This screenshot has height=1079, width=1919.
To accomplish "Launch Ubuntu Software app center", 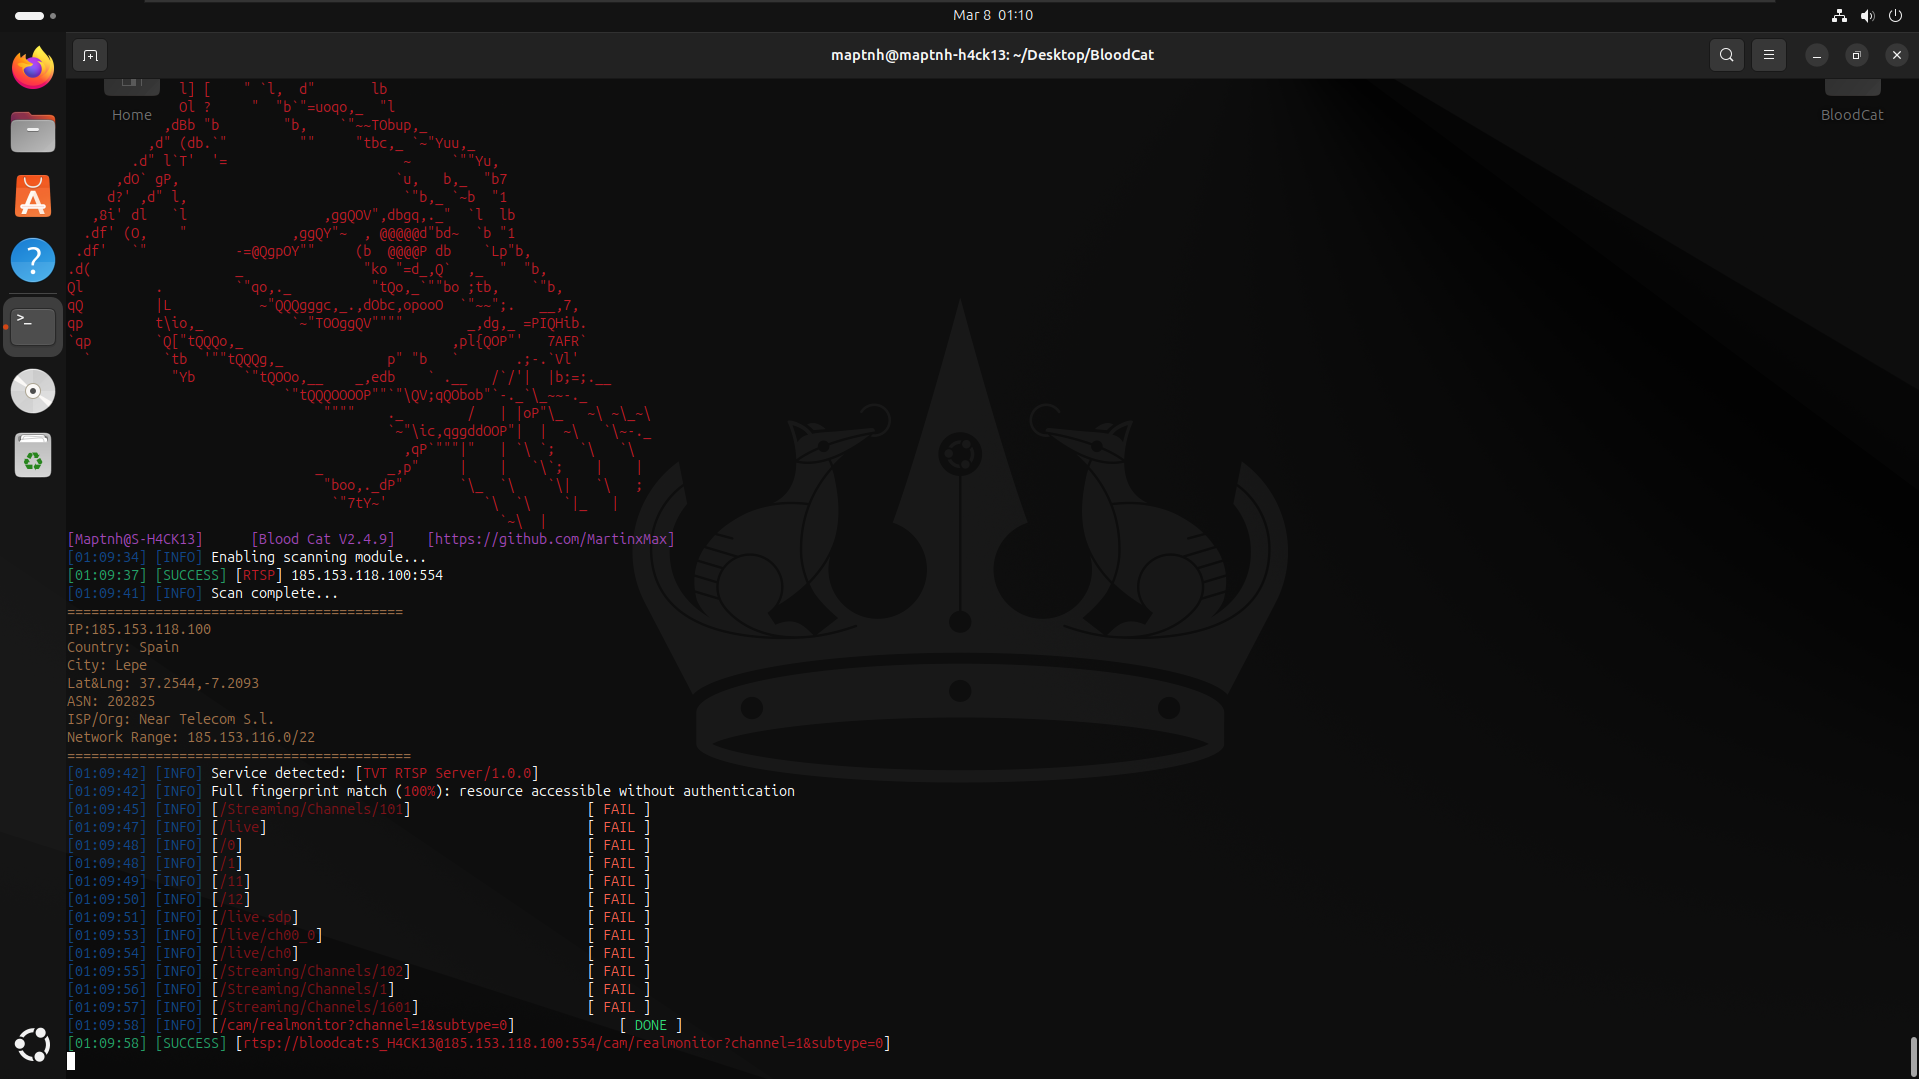I will pos(33,196).
